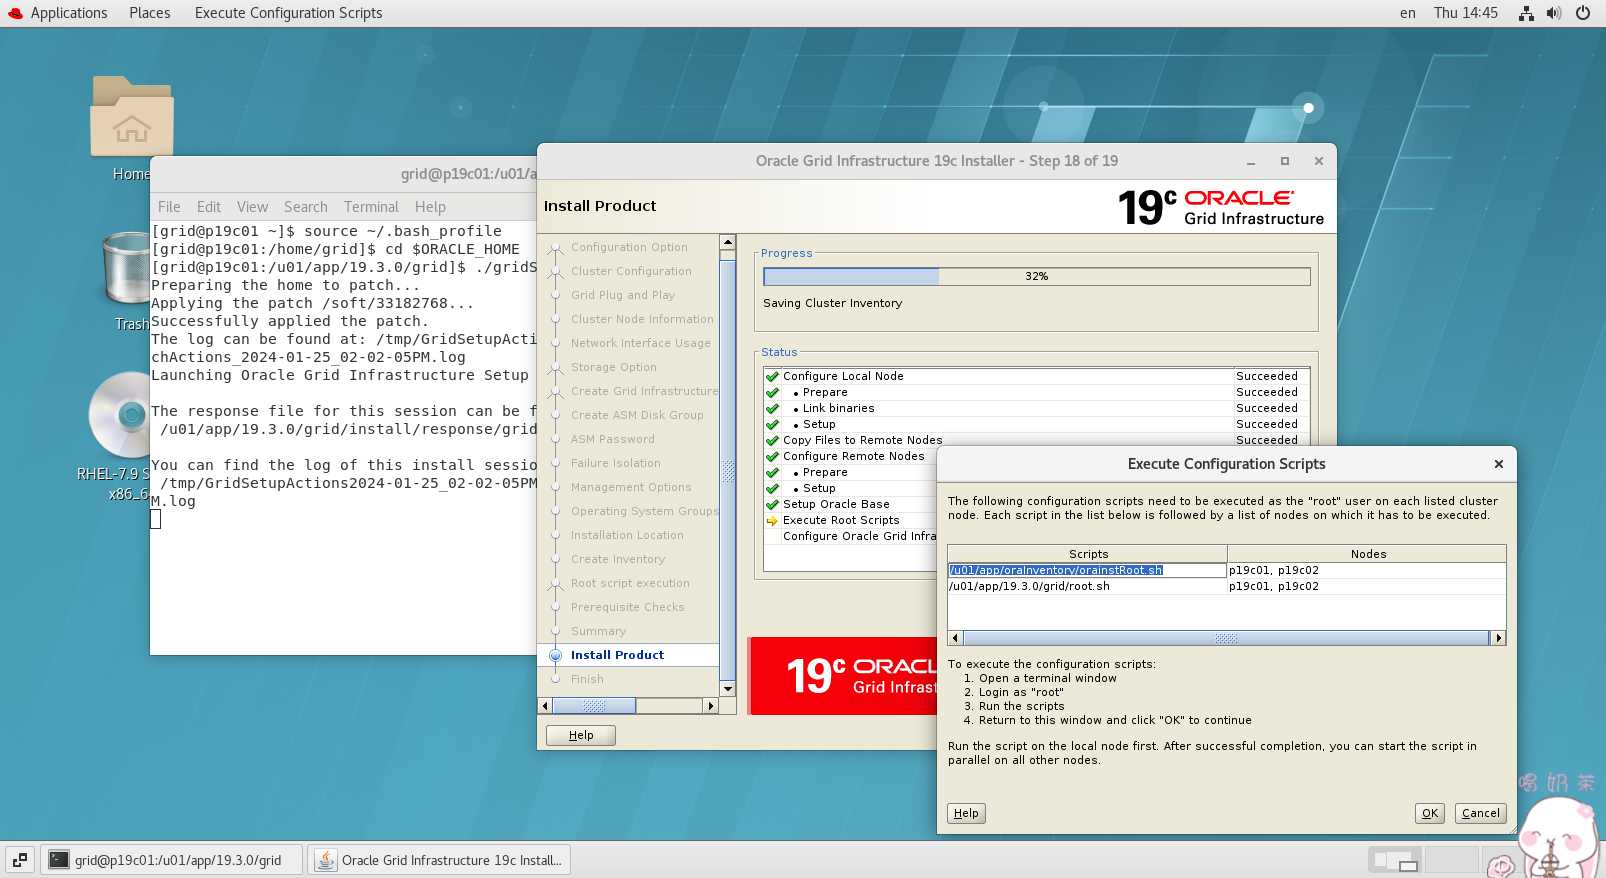This screenshot has height=878, width=1606.
Task: Open the terminal Help menu
Action: point(430,207)
